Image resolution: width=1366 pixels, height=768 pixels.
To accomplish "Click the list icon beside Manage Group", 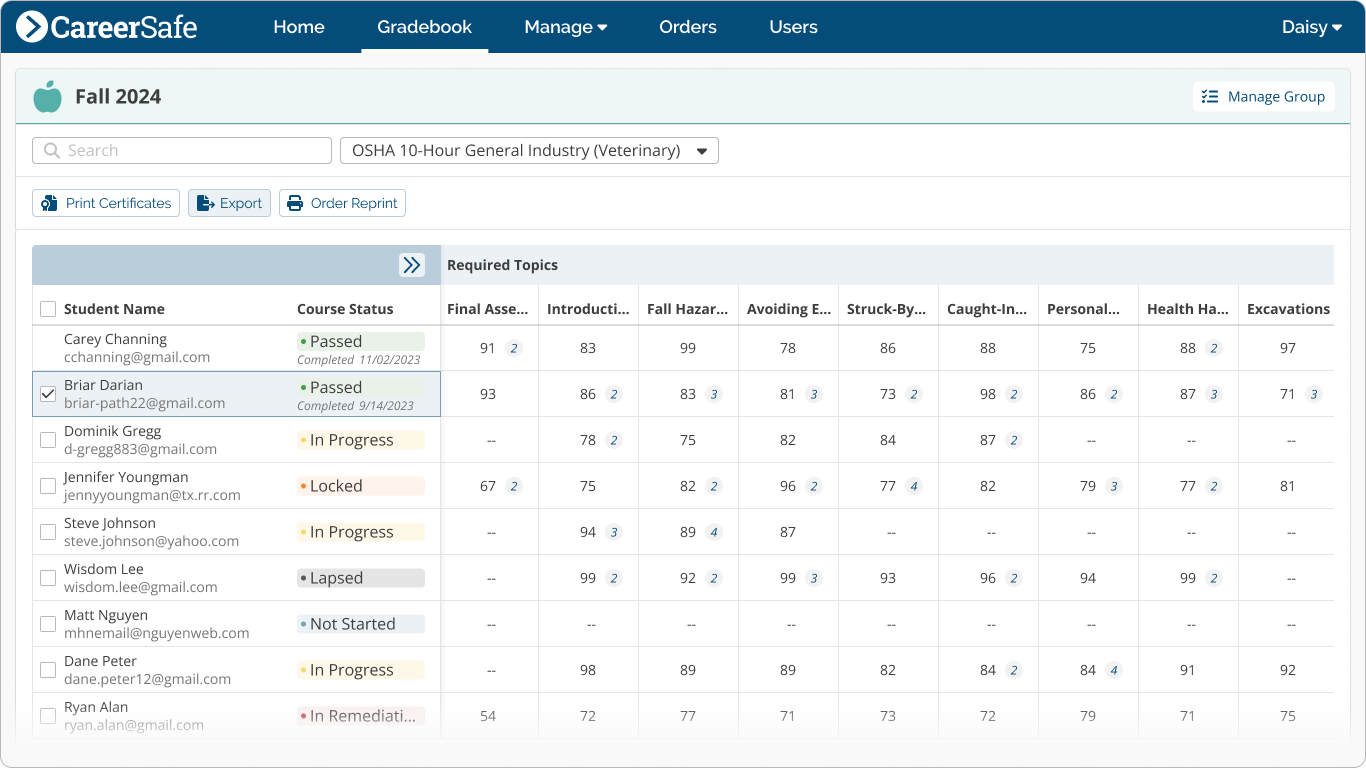I will tap(1209, 96).
